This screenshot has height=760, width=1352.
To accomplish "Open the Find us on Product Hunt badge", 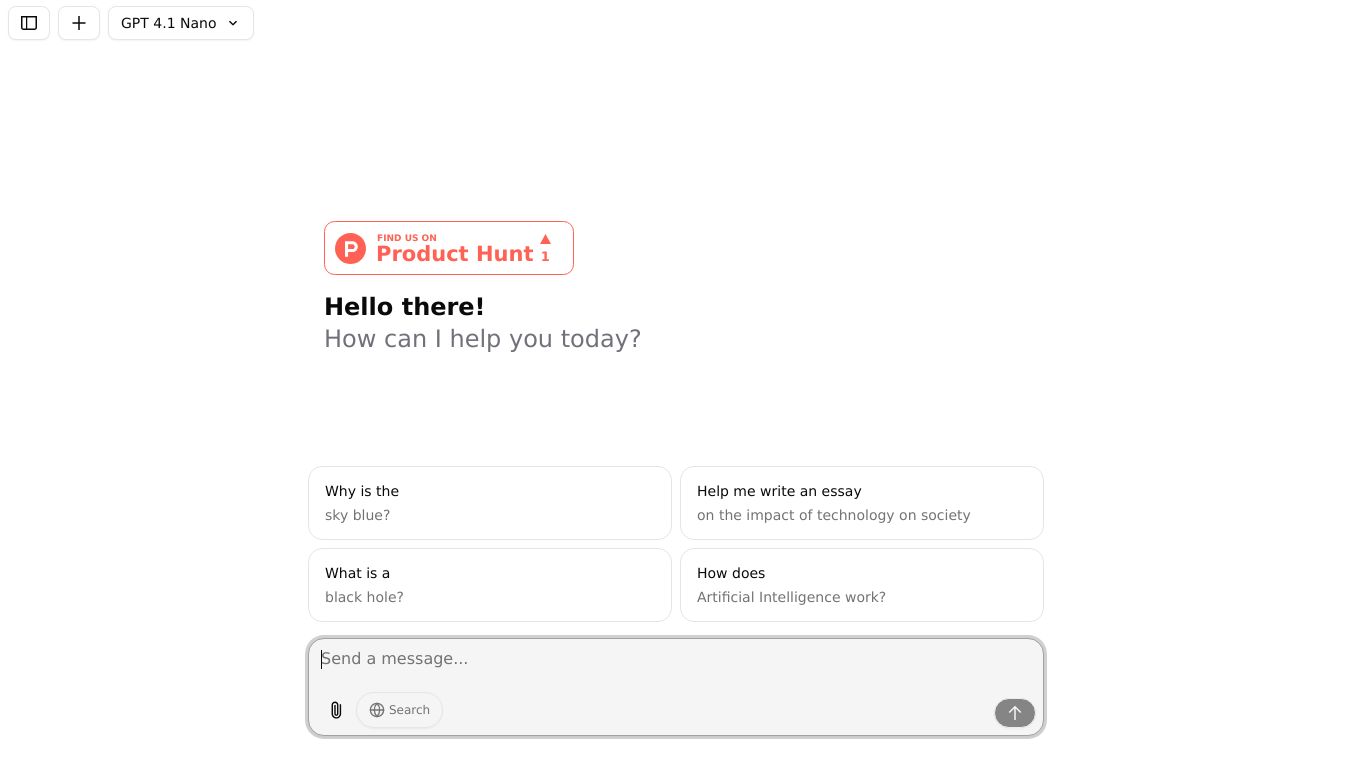I will 449,248.
